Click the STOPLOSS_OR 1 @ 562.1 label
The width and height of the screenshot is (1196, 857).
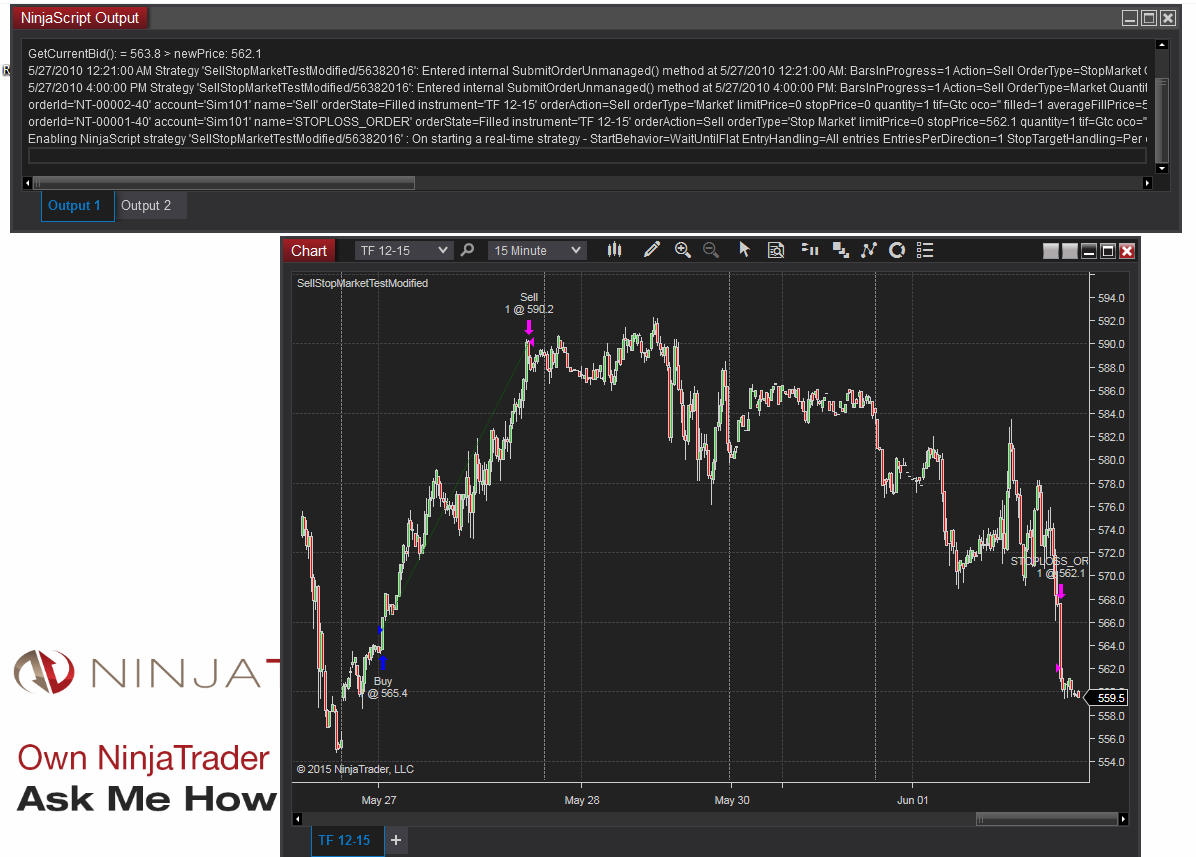coord(1050,567)
